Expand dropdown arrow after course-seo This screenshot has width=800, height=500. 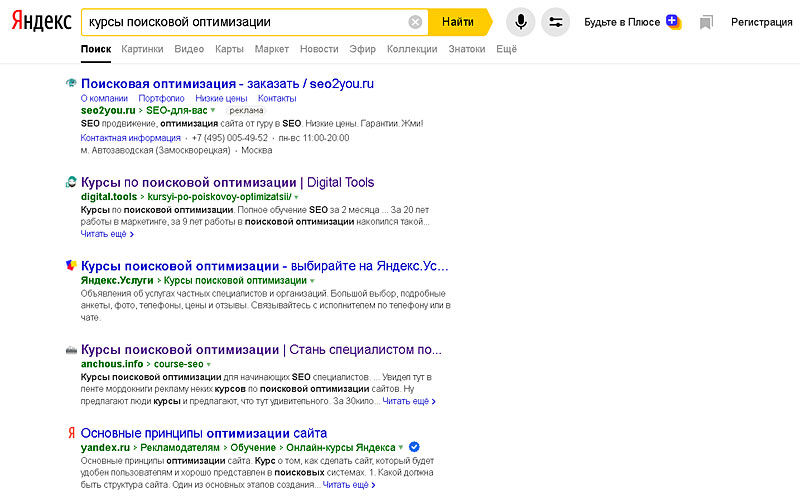click(x=209, y=364)
